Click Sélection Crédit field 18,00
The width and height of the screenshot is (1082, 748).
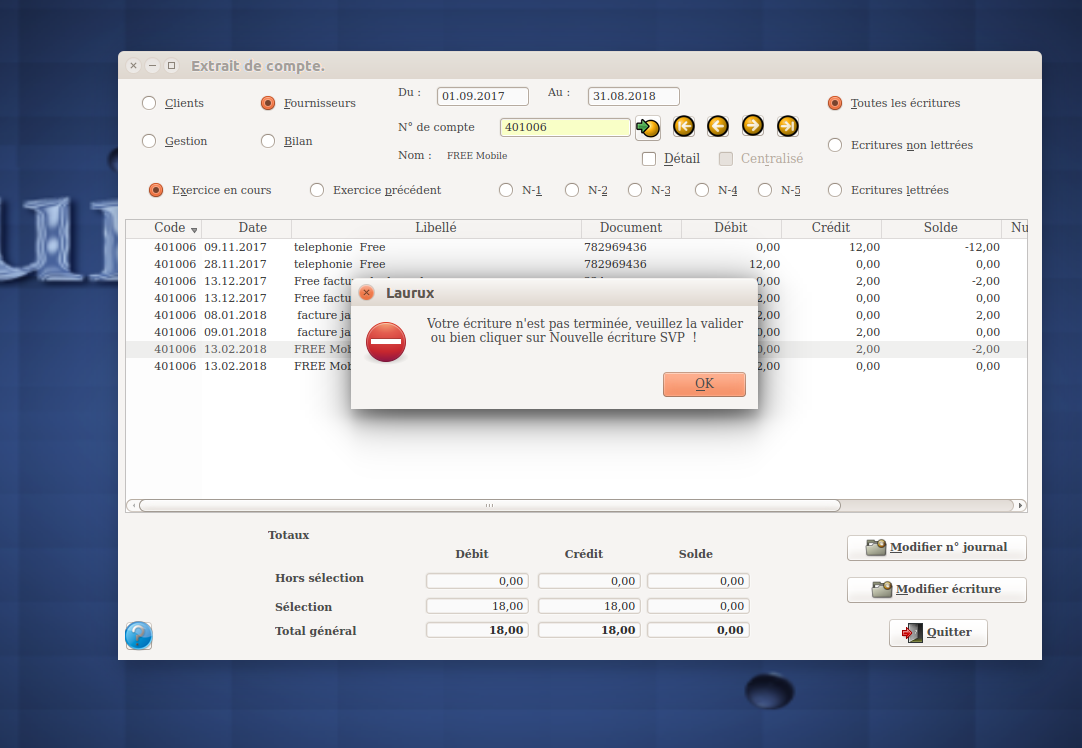click(589, 606)
